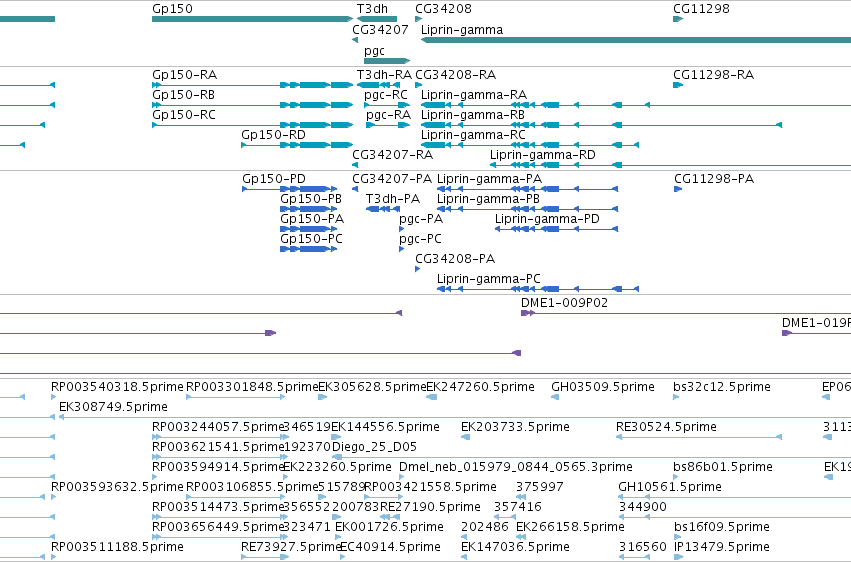Select the pgc-PC protein label
The height and width of the screenshot is (562, 851).
pyautogui.click(x=421, y=239)
